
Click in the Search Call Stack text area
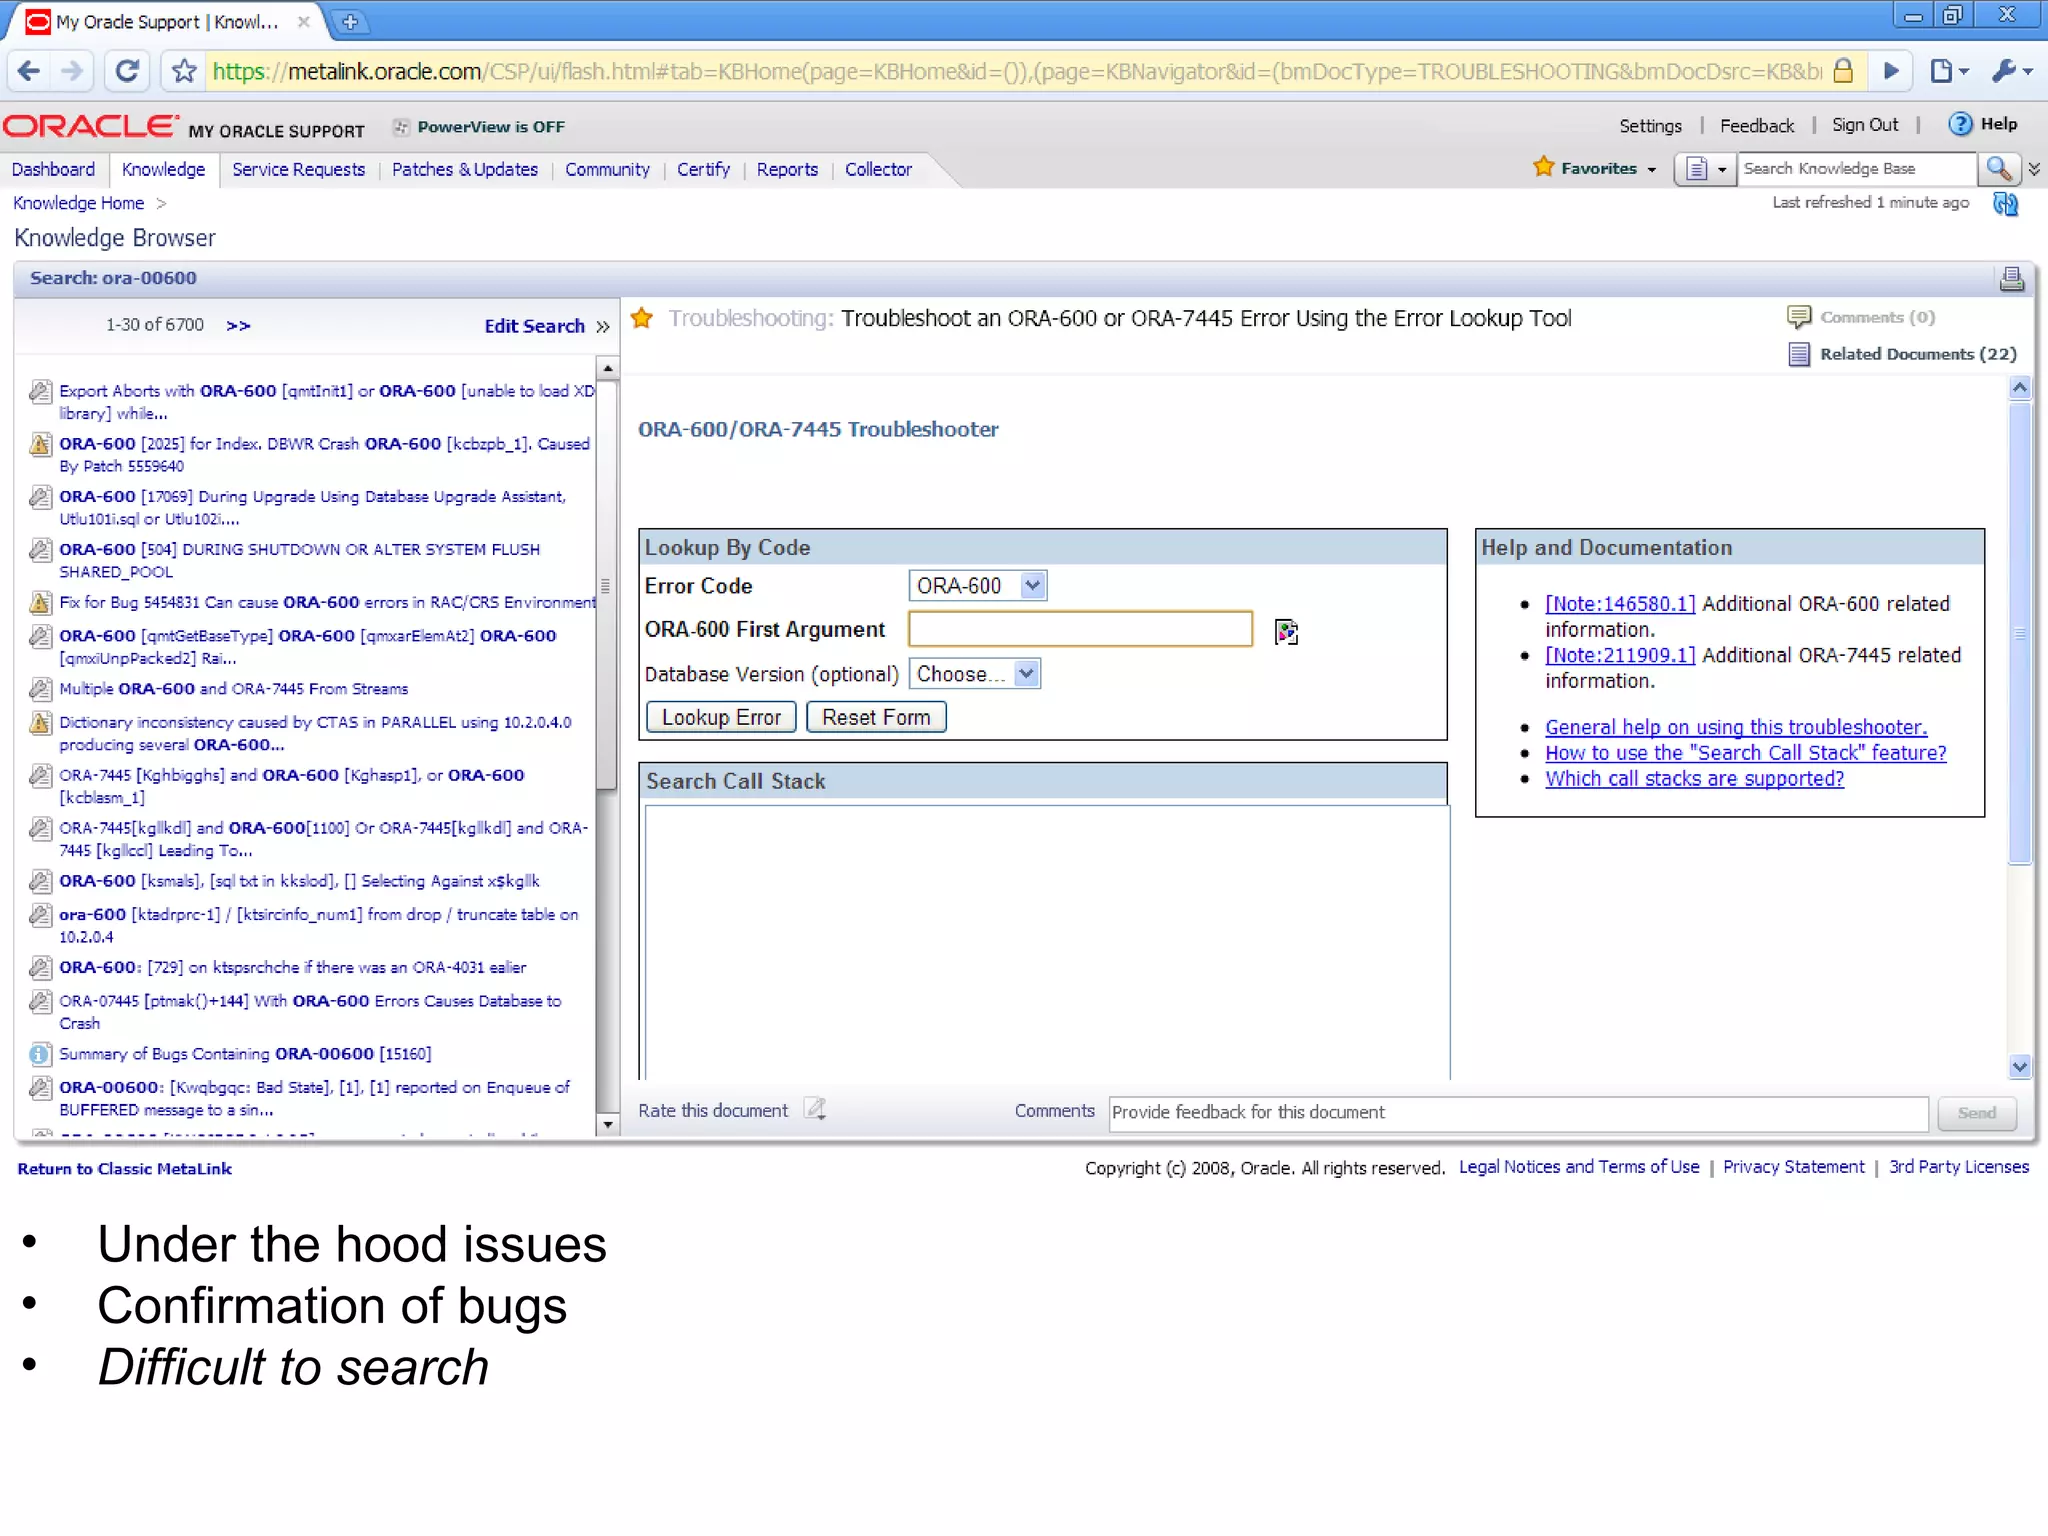pos(1047,942)
